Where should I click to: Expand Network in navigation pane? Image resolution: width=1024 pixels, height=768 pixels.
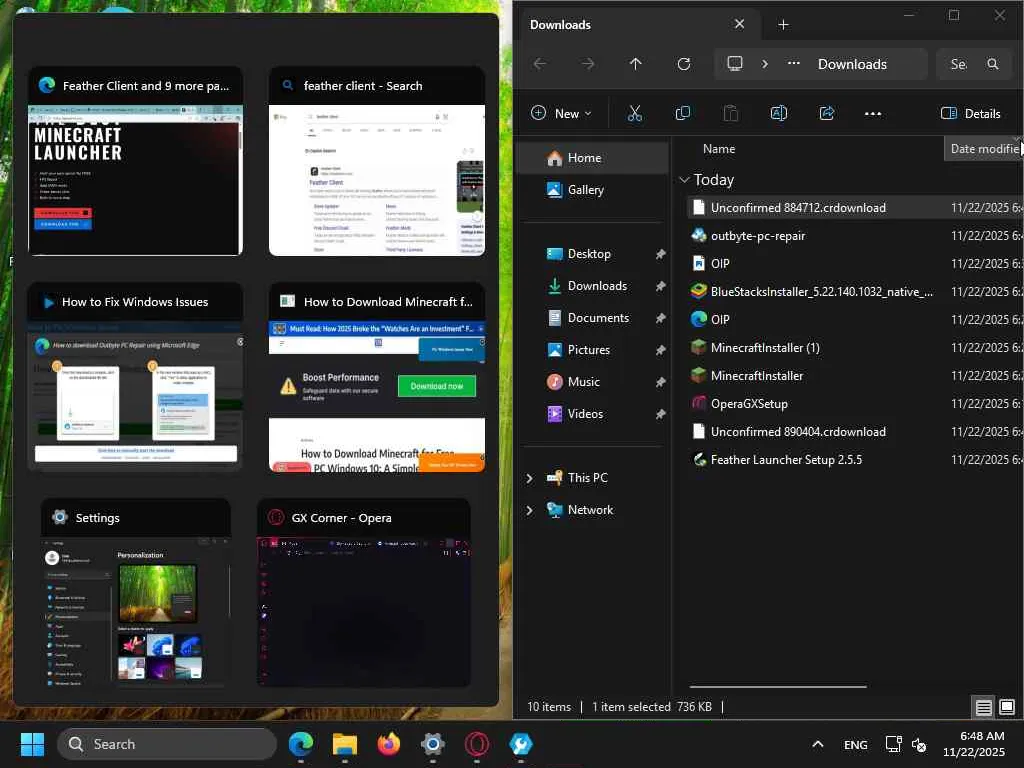pos(529,511)
